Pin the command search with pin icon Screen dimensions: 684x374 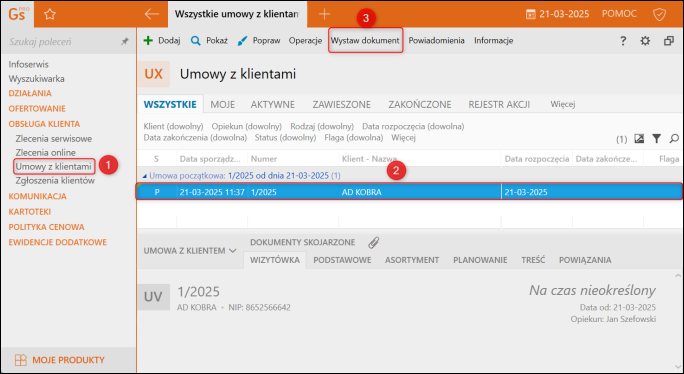pos(125,41)
